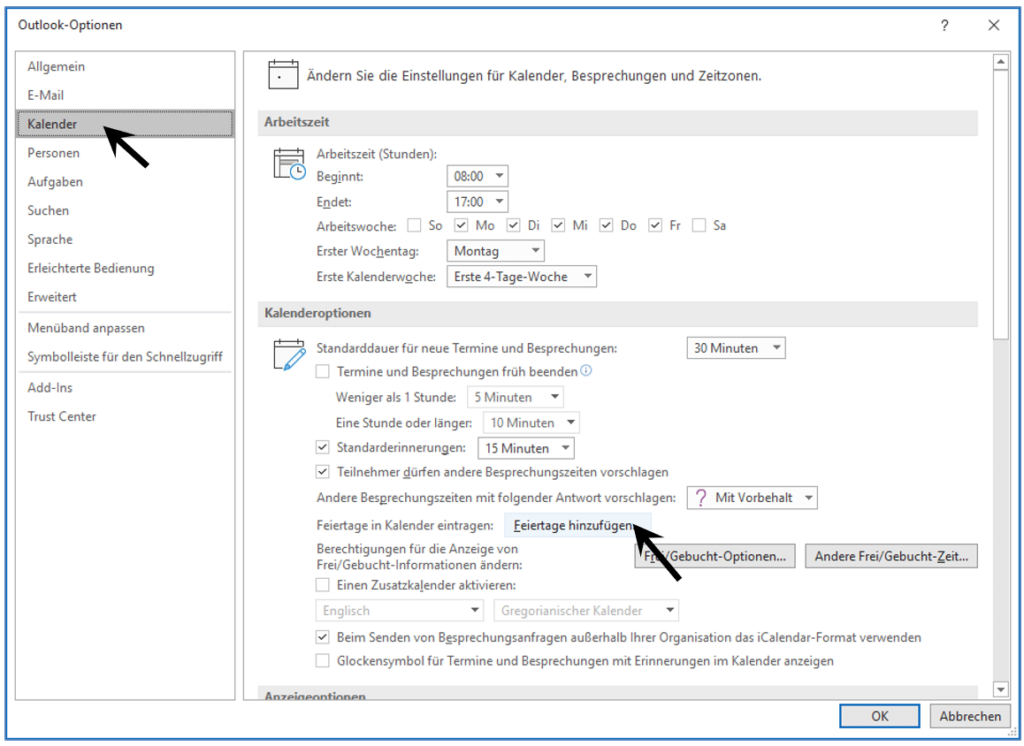This screenshot has width=1024, height=746.
Task: Uncheck 'Teilnehmer dürfen andere Besprechungszeiten vorschlagen'
Action: (323, 472)
